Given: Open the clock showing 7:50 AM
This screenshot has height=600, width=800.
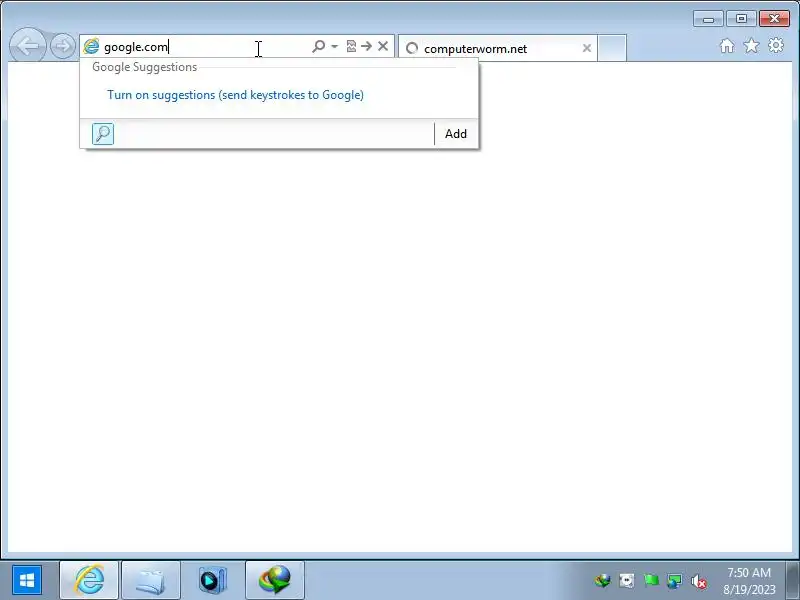Looking at the screenshot, I should (x=749, y=581).
